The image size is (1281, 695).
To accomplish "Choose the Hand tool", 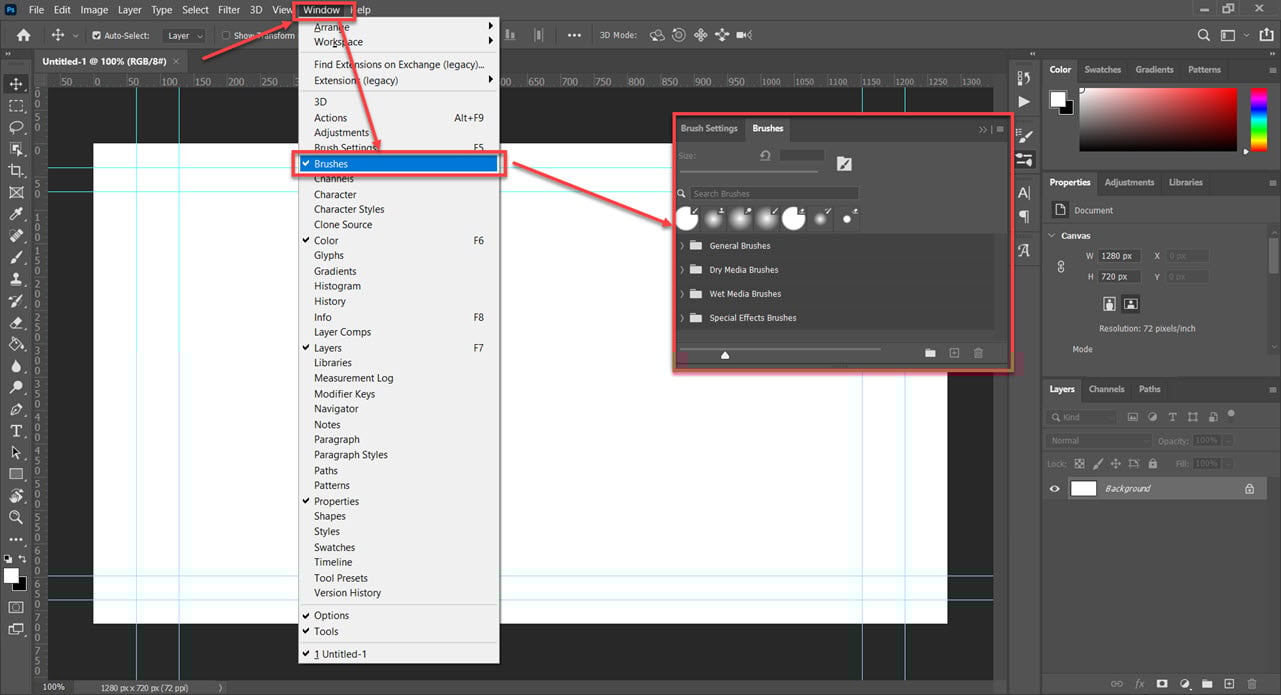I will pyautogui.click(x=16, y=496).
